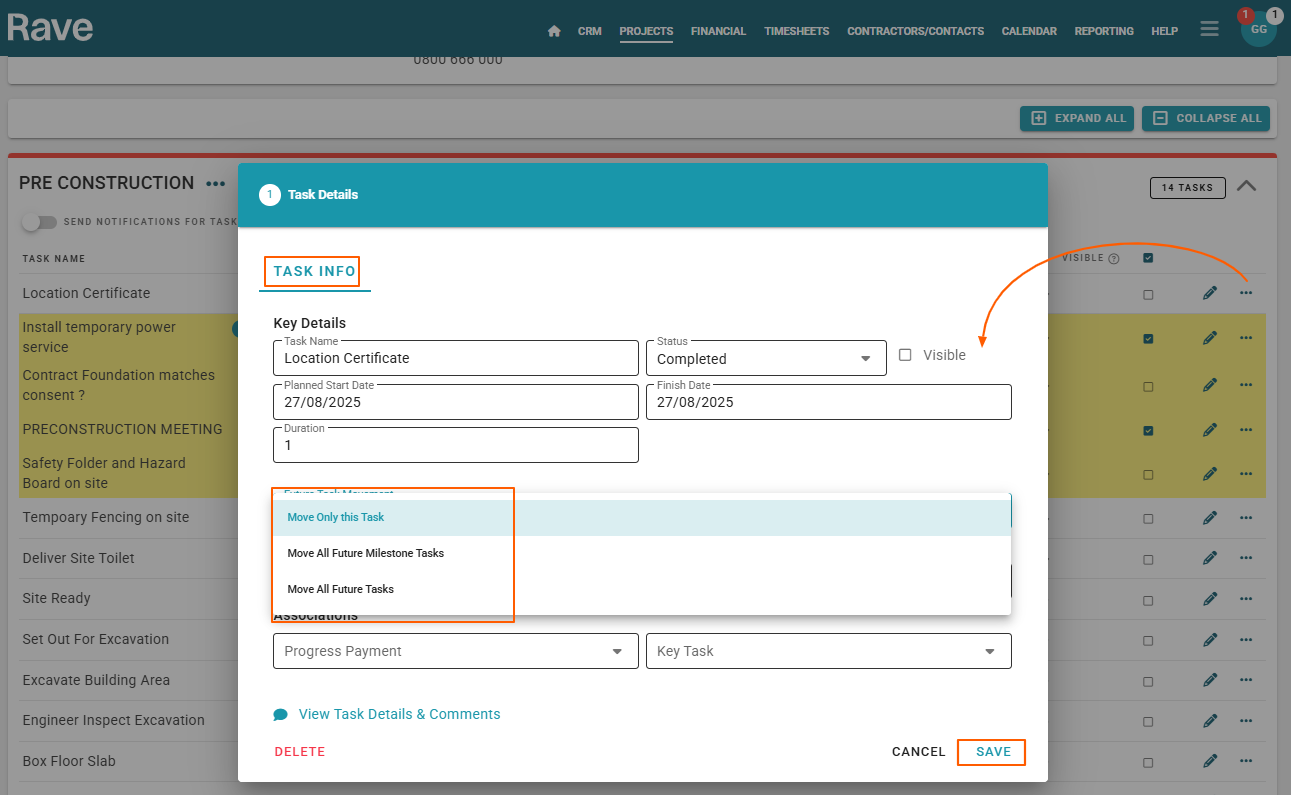Edit the Site Ready task

point(1210,599)
